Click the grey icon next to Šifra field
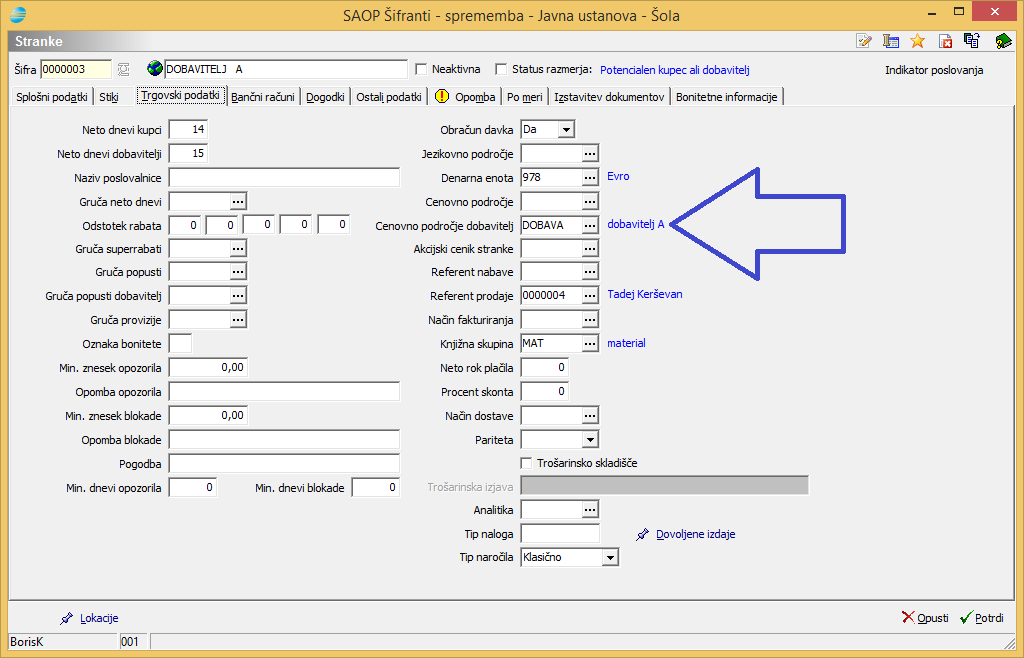 coord(123,69)
